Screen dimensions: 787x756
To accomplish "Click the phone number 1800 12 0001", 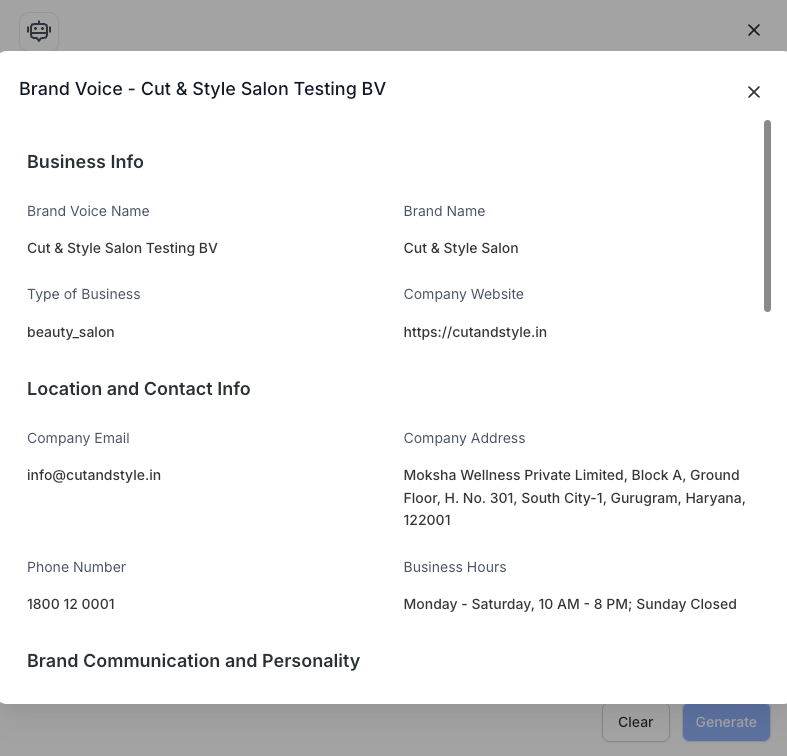I will point(71,604).
